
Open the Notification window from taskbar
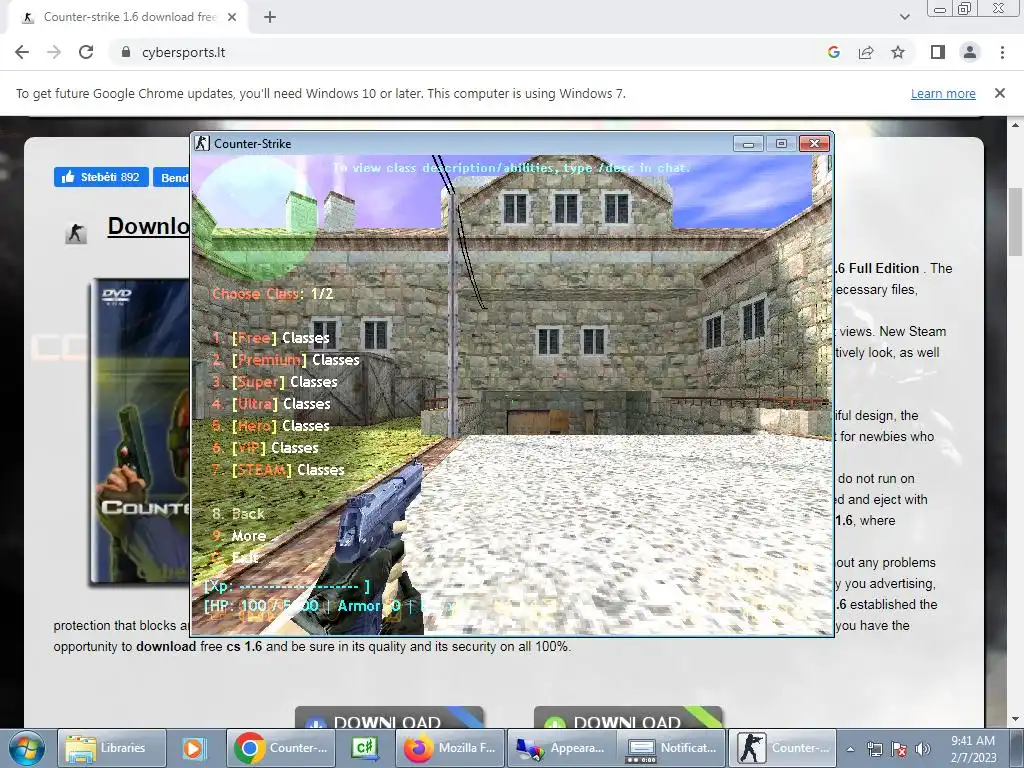(x=671, y=748)
